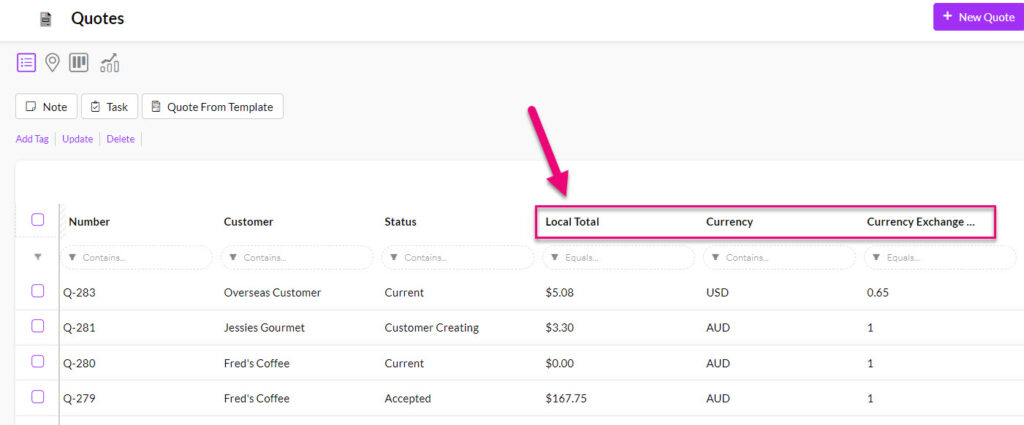
Task: Toggle the select-all checkbox in header
Action: [38, 220]
